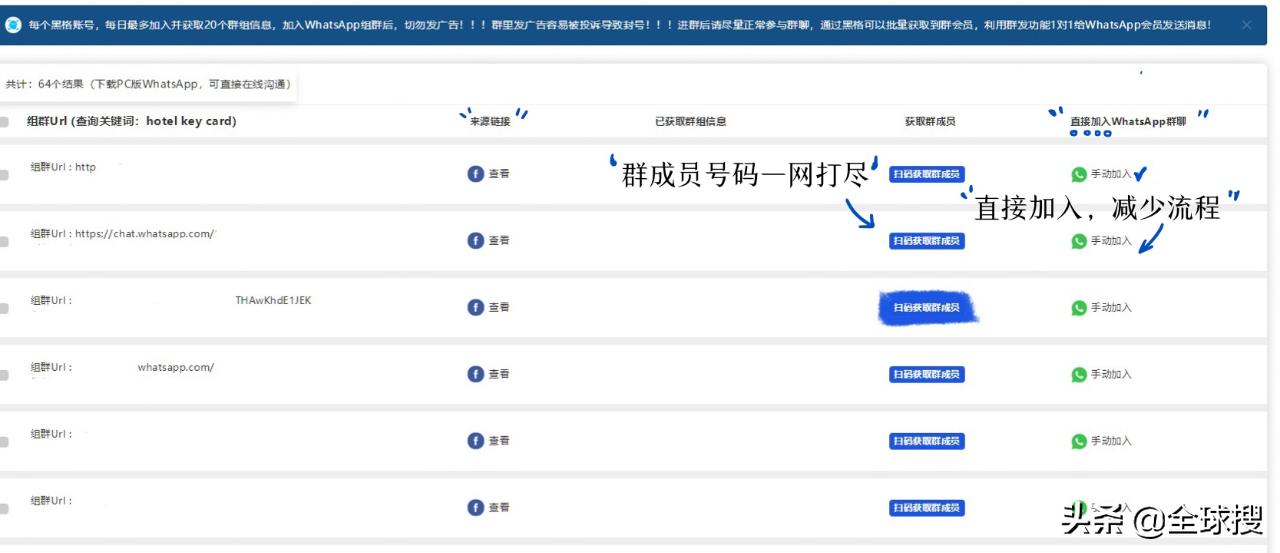Viewport: 1280px width, 553px height.
Task: Click the 来源链接 column header
Action: click(490, 122)
